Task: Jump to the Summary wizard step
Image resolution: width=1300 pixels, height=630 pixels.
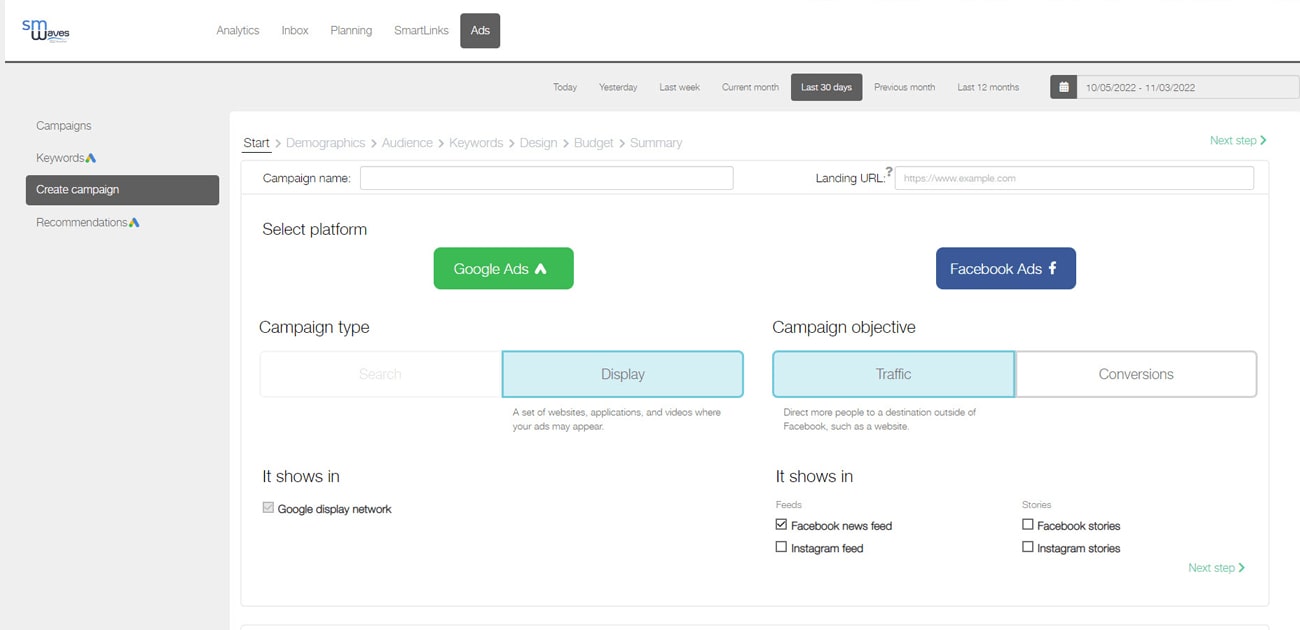Action: point(656,143)
